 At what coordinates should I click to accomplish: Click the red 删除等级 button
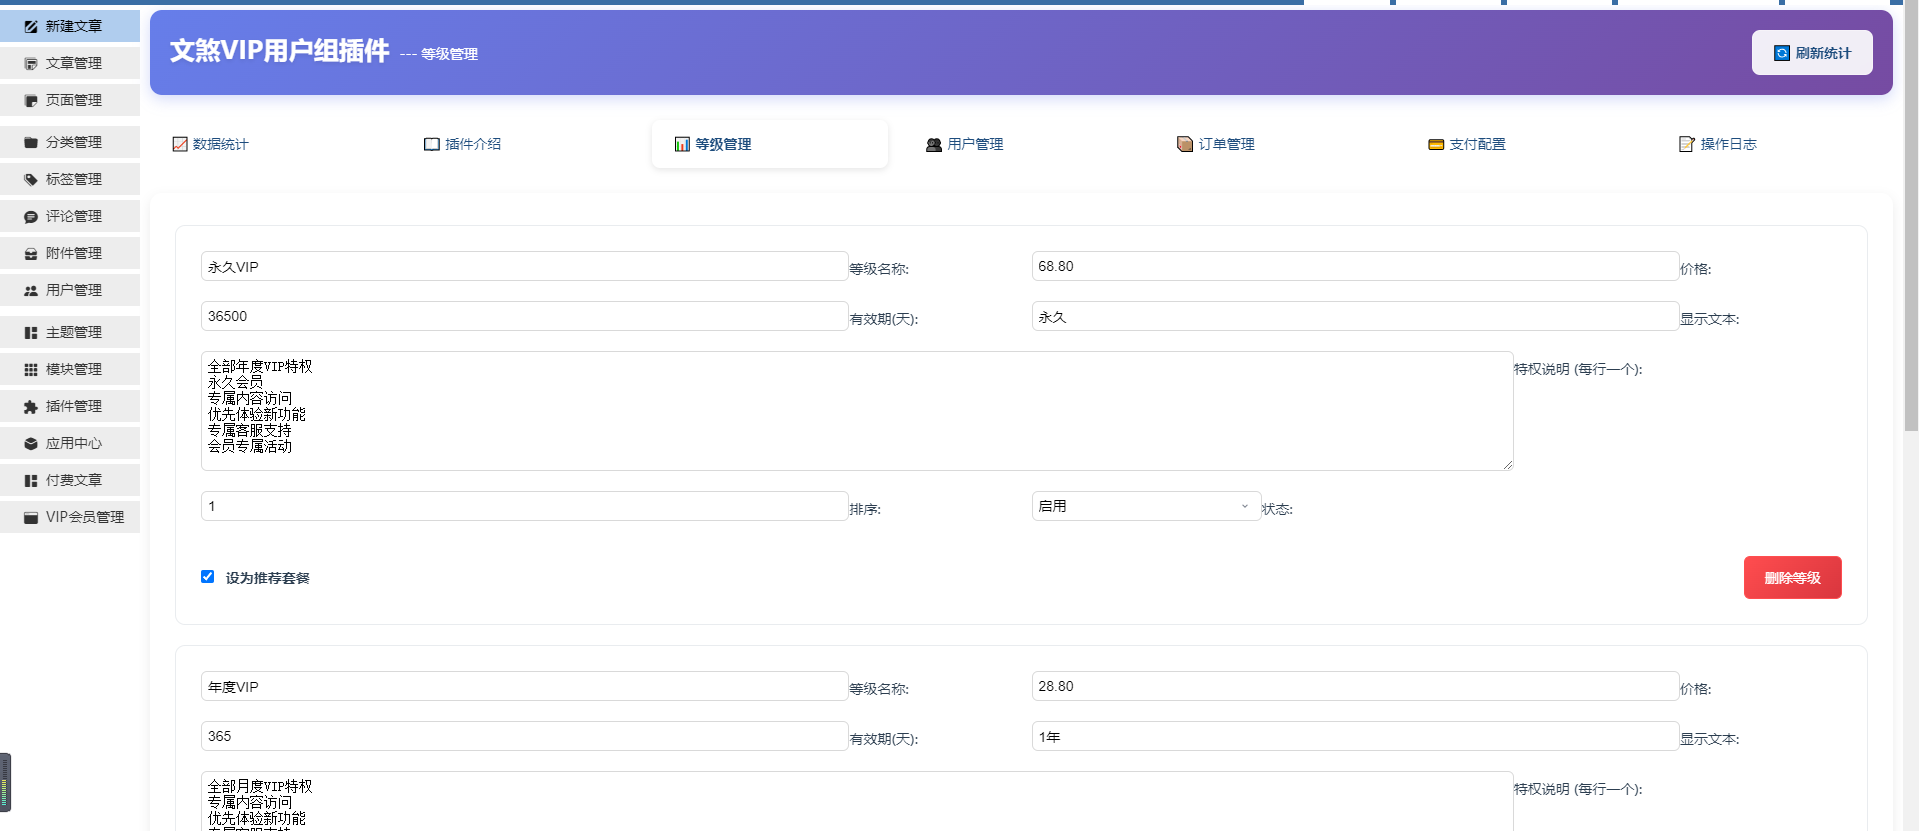pyautogui.click(x=1792, y=578)
